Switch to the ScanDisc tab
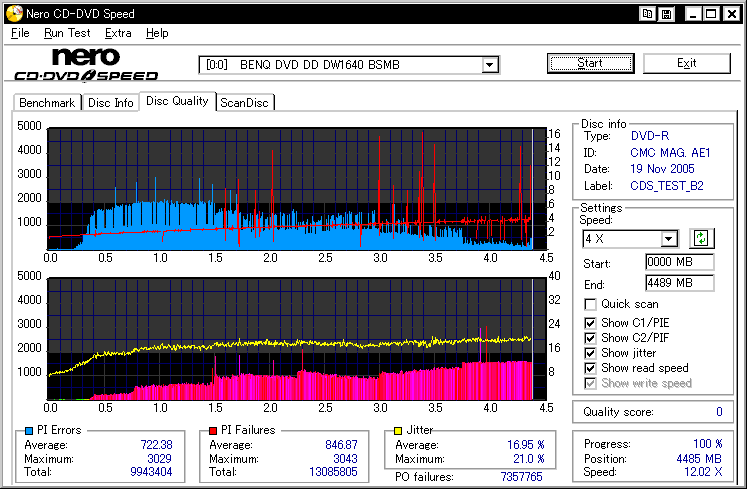The height and width of the screenshot is (489, 747). [x=245, y=102]
